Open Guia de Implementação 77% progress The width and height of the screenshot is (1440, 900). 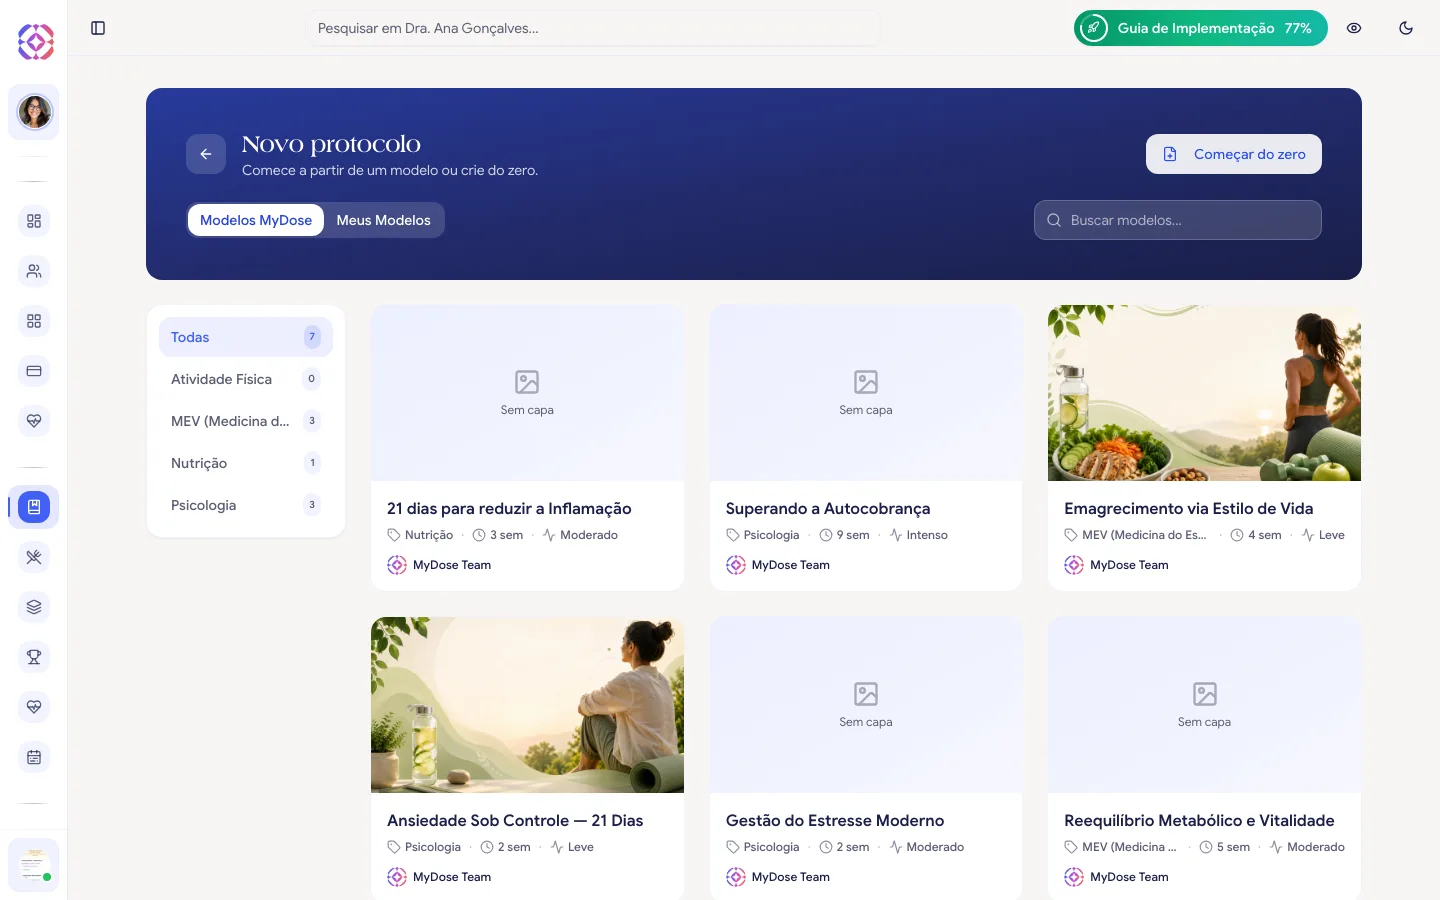[1201, 28]
